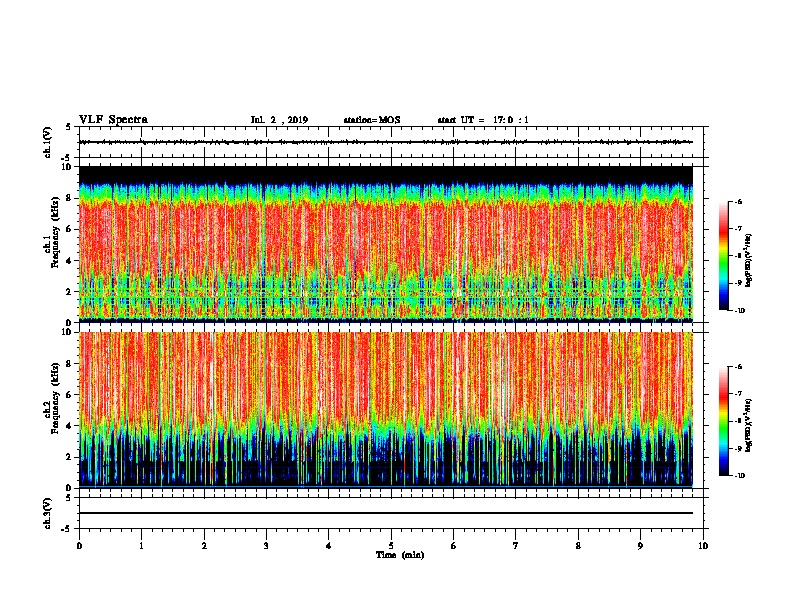792x612 pixels.
Task: Click time axis tick label '7'
Action: pos(516,546)
